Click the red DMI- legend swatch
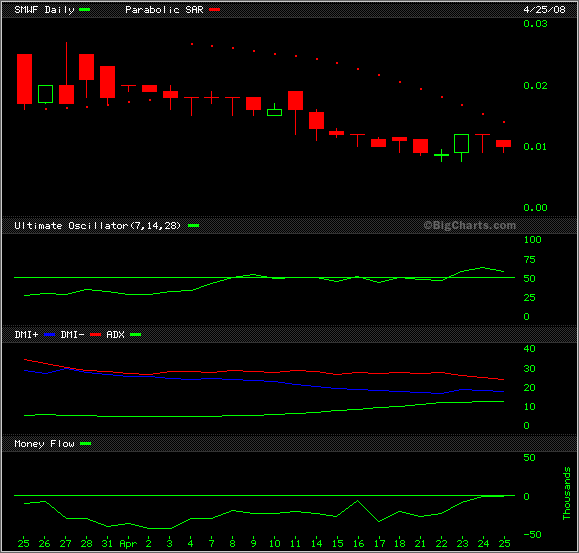The height and width of the screenshot is (553, 579). tap(95, 335)
